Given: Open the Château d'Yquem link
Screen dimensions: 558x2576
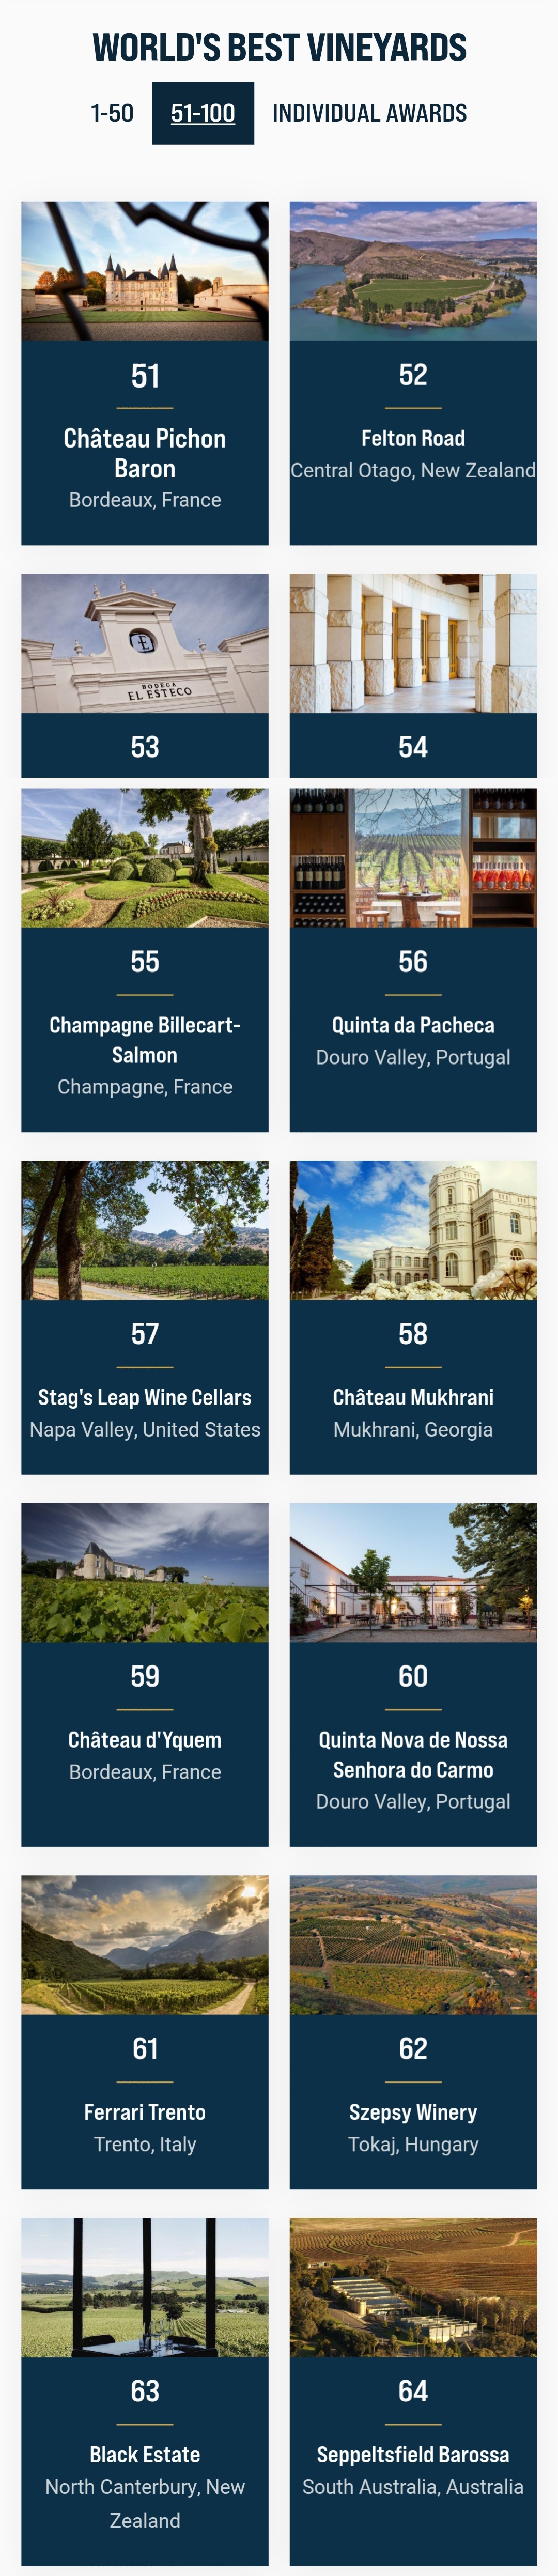Looking at the screenshot, I should tap(145, 1740).
